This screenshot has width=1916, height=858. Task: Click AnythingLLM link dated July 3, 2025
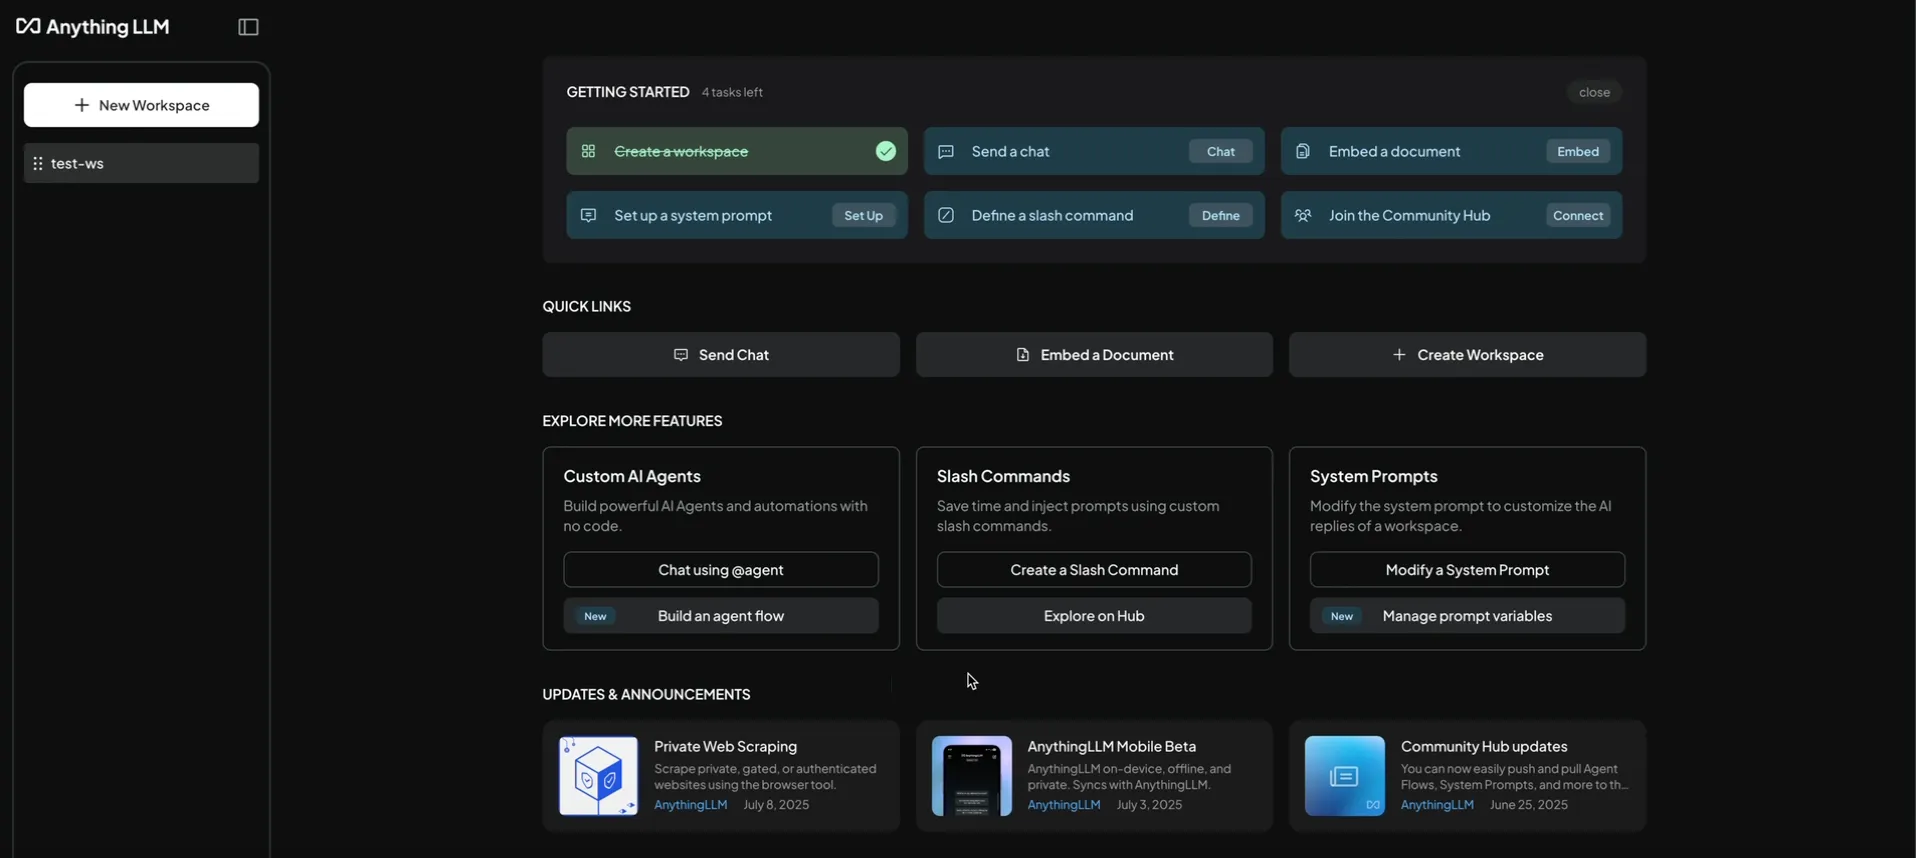pyautogui.click(x=1064, y=805)
